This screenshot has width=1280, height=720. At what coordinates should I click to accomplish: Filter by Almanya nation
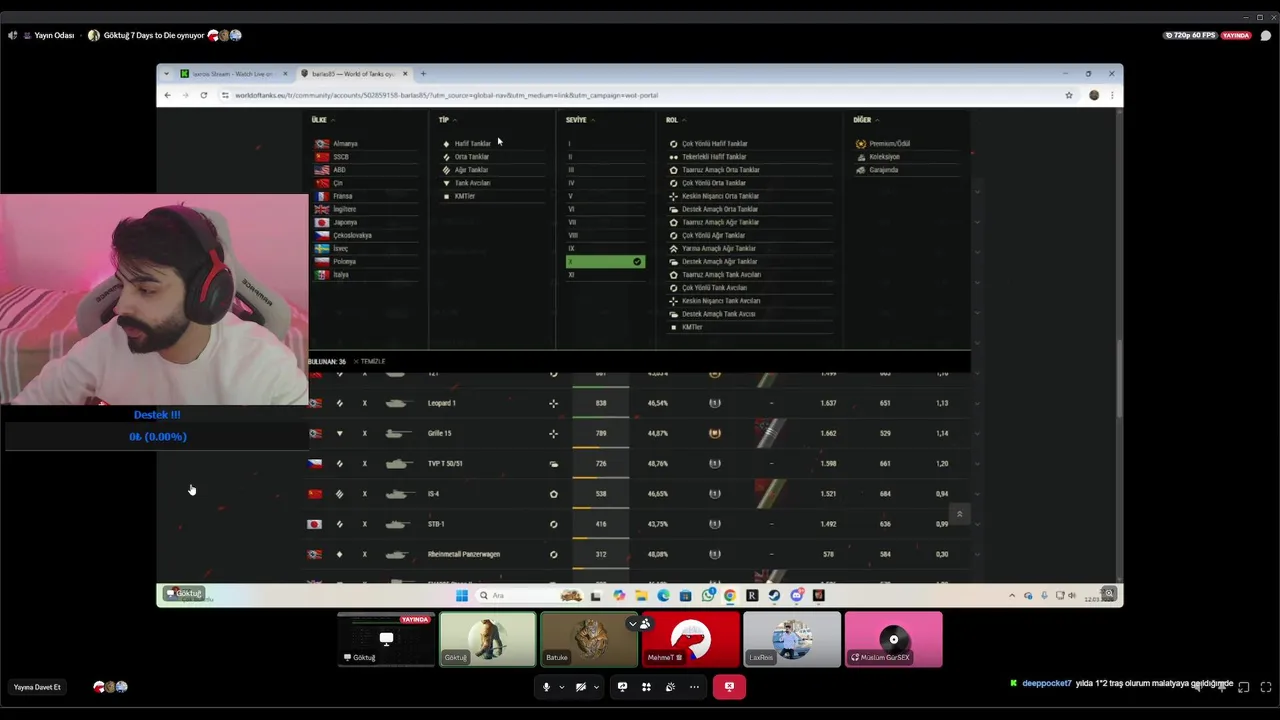click(x=366, y=144)
